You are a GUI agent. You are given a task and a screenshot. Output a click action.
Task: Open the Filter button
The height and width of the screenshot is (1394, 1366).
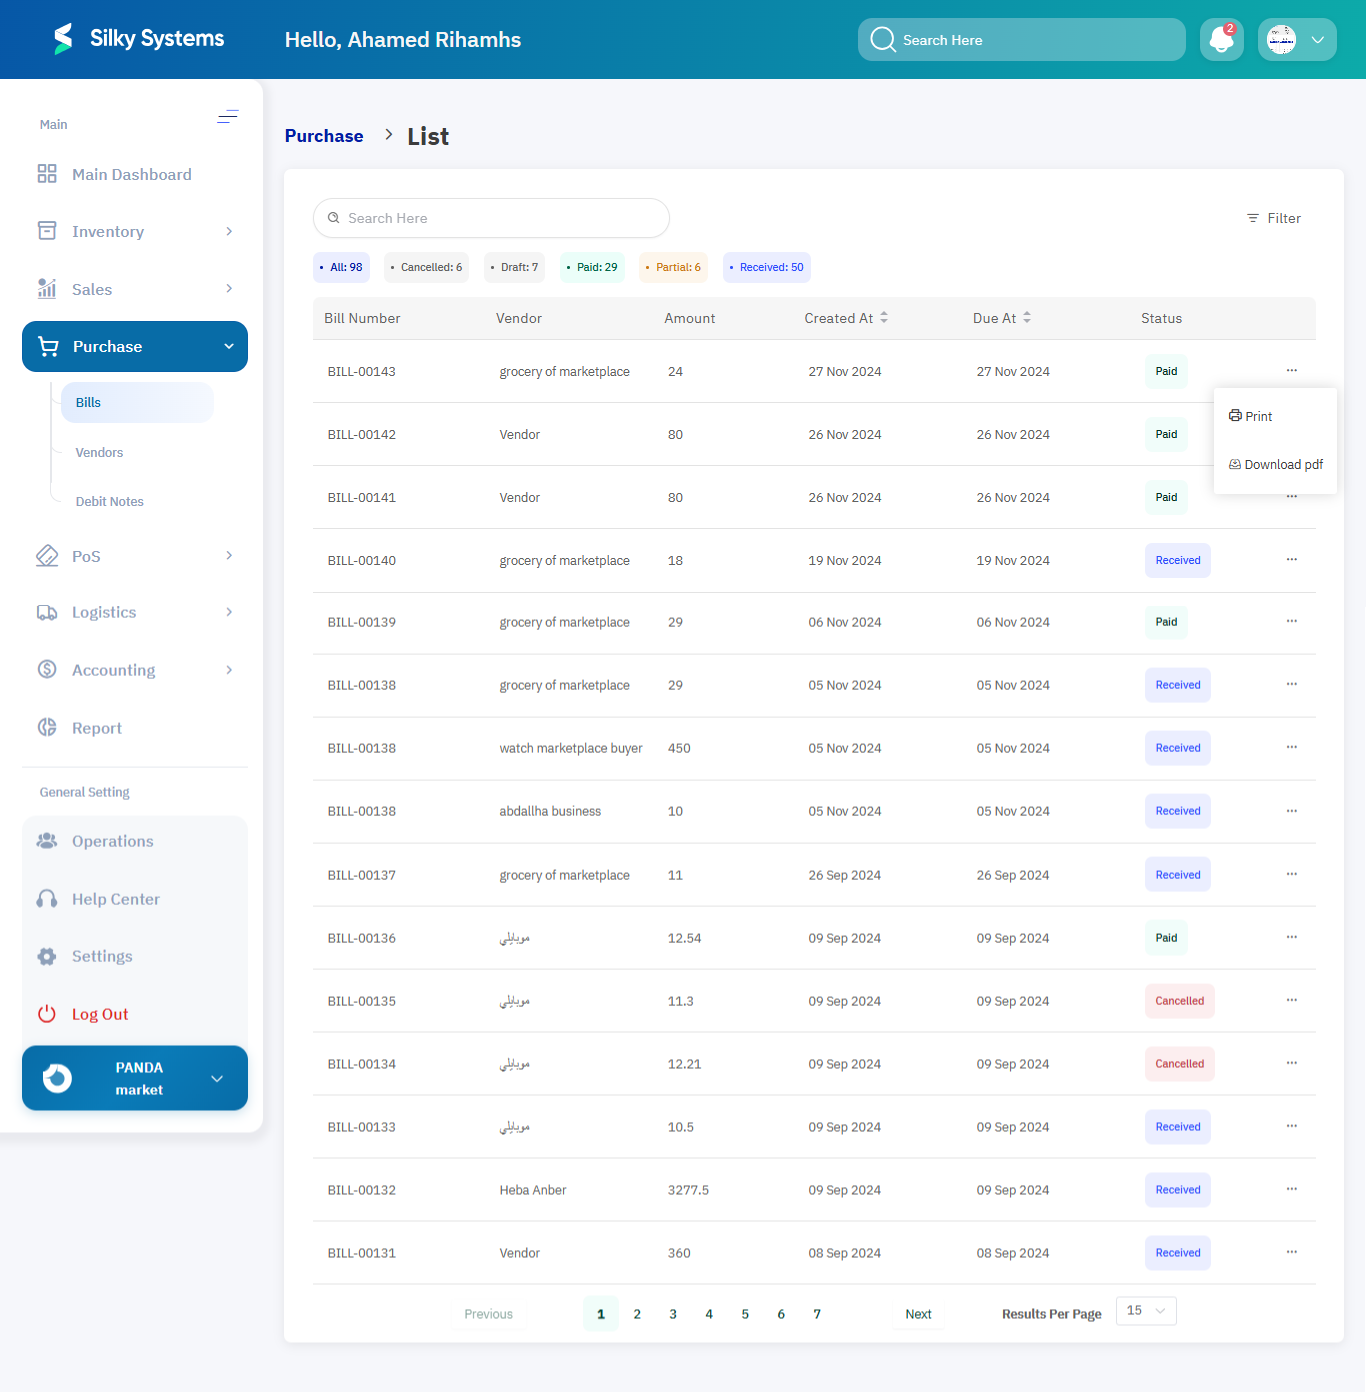[x=1274, y=219]
